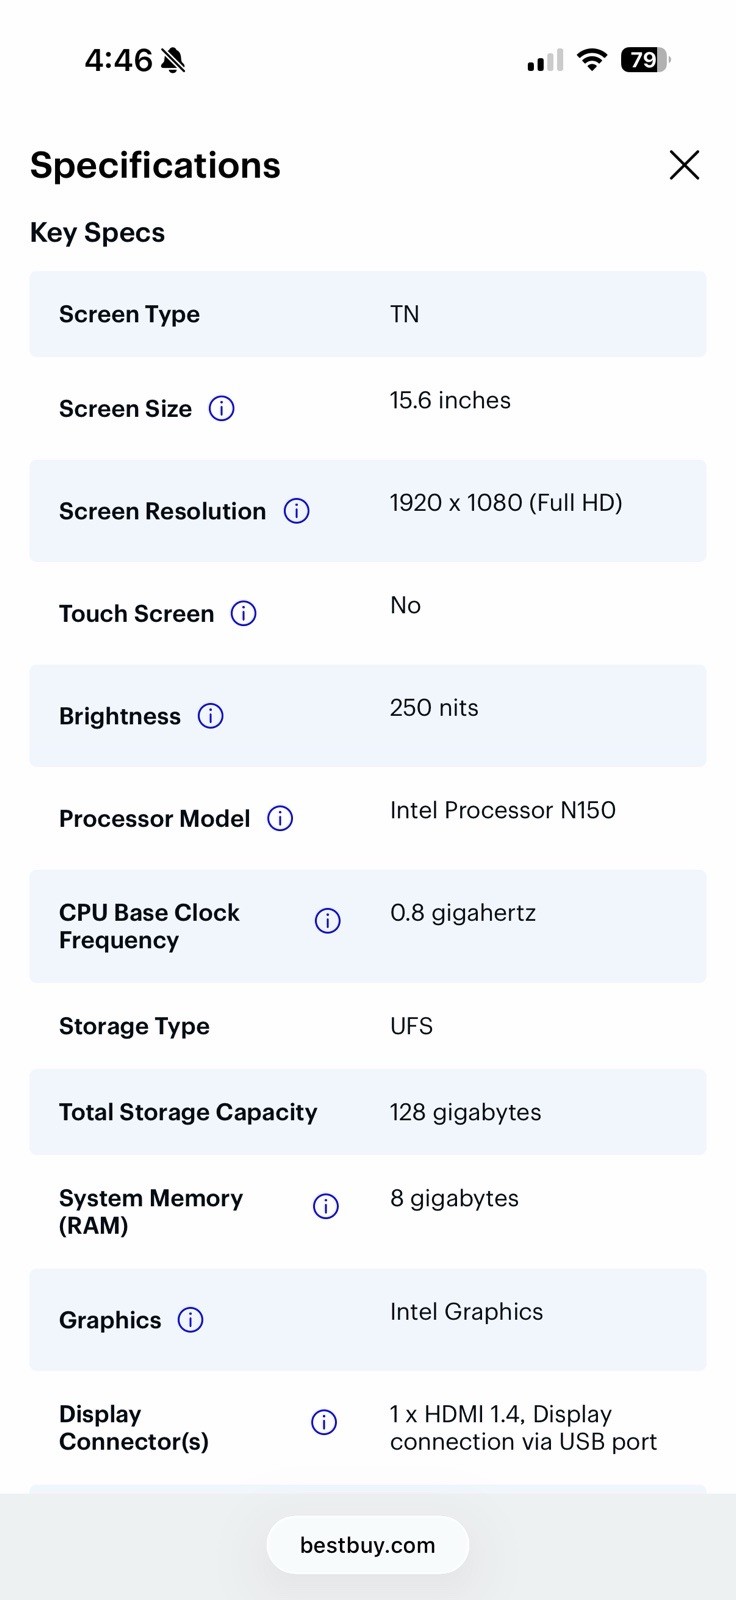Select the Intel Processor N150 text

point(503,810)
